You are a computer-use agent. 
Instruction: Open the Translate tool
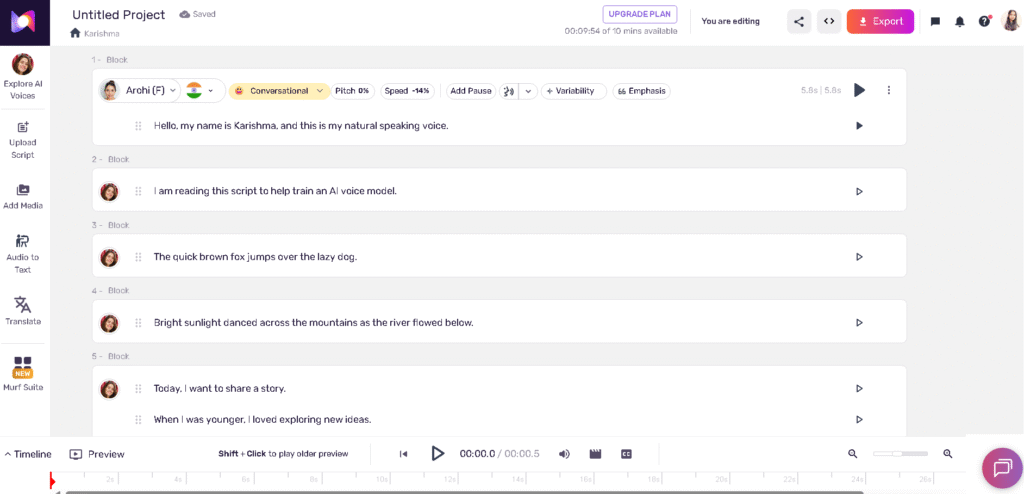pyautogui.click(x=22, y=310)
